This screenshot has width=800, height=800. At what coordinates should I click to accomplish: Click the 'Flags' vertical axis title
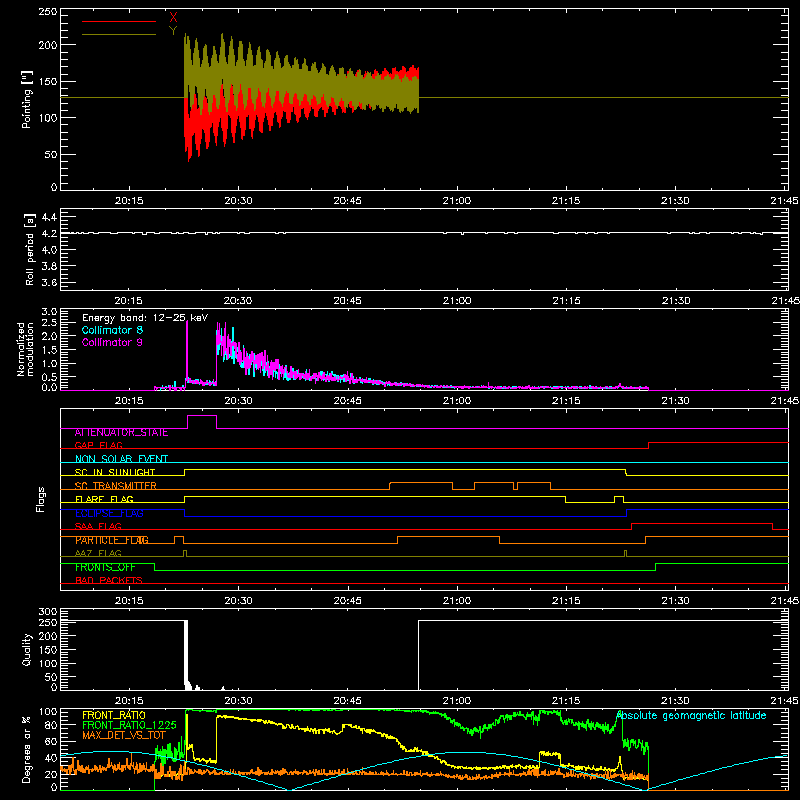41,499
